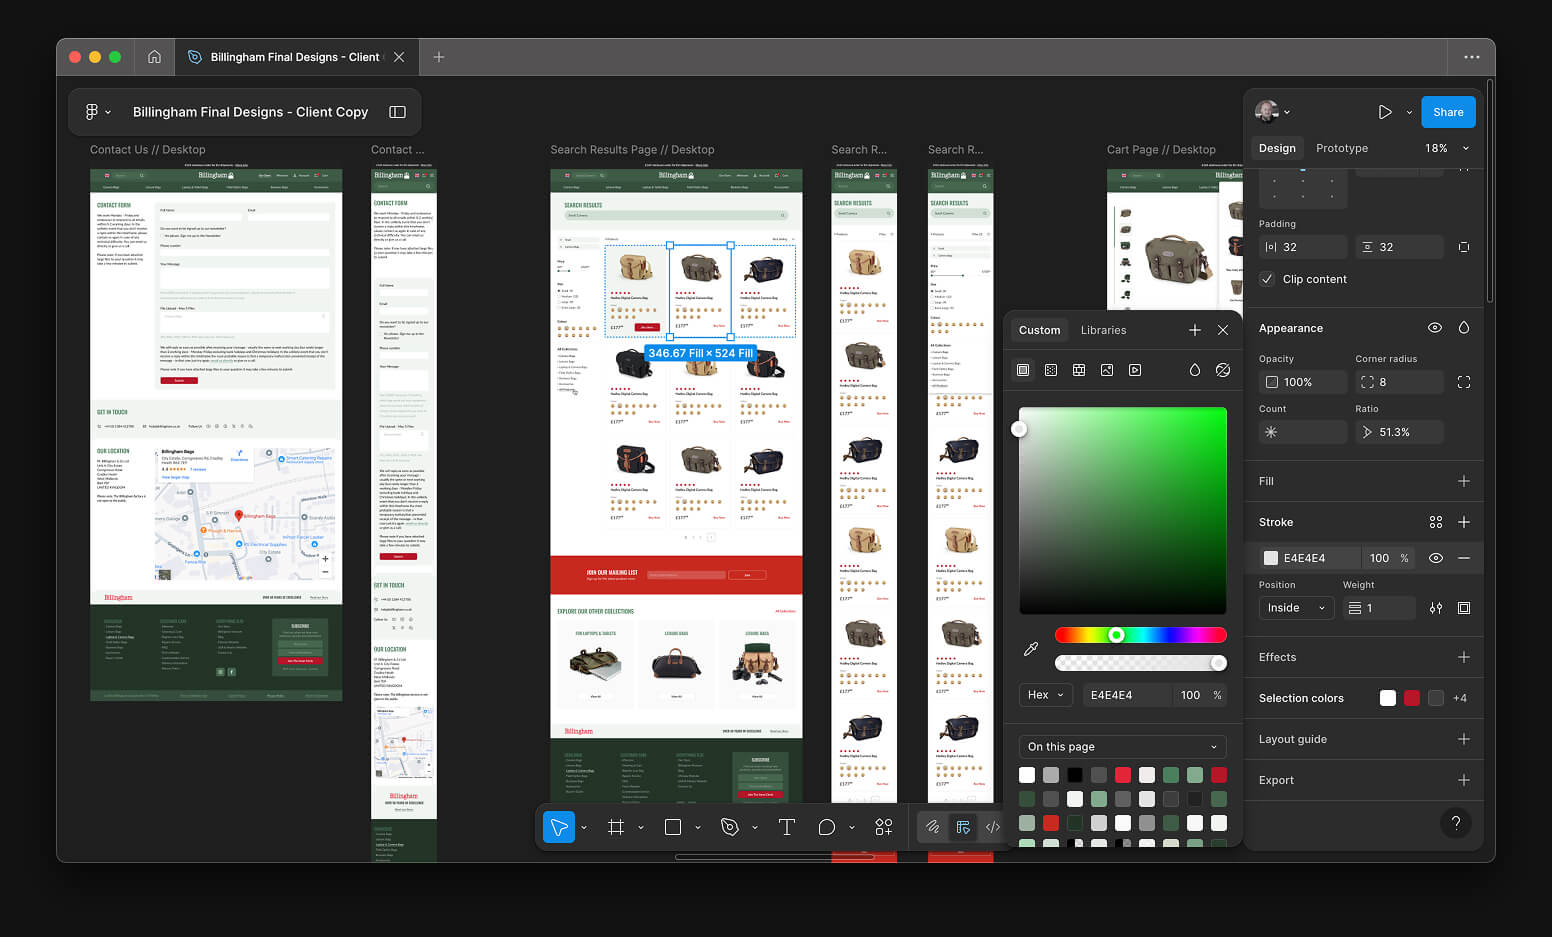The height and width of the screenshot is (937, 1552).
Task: Click the Share button
Action: click(x=1448, y=112)
